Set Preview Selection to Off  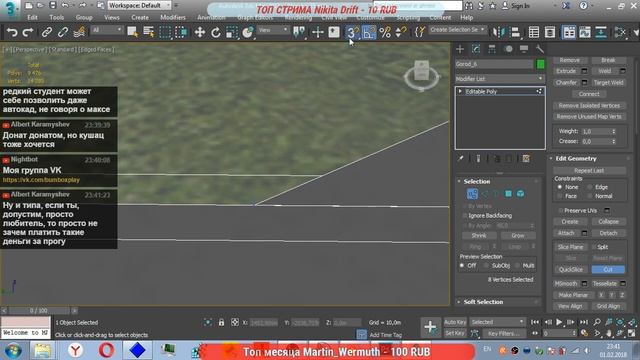point(462,265)
